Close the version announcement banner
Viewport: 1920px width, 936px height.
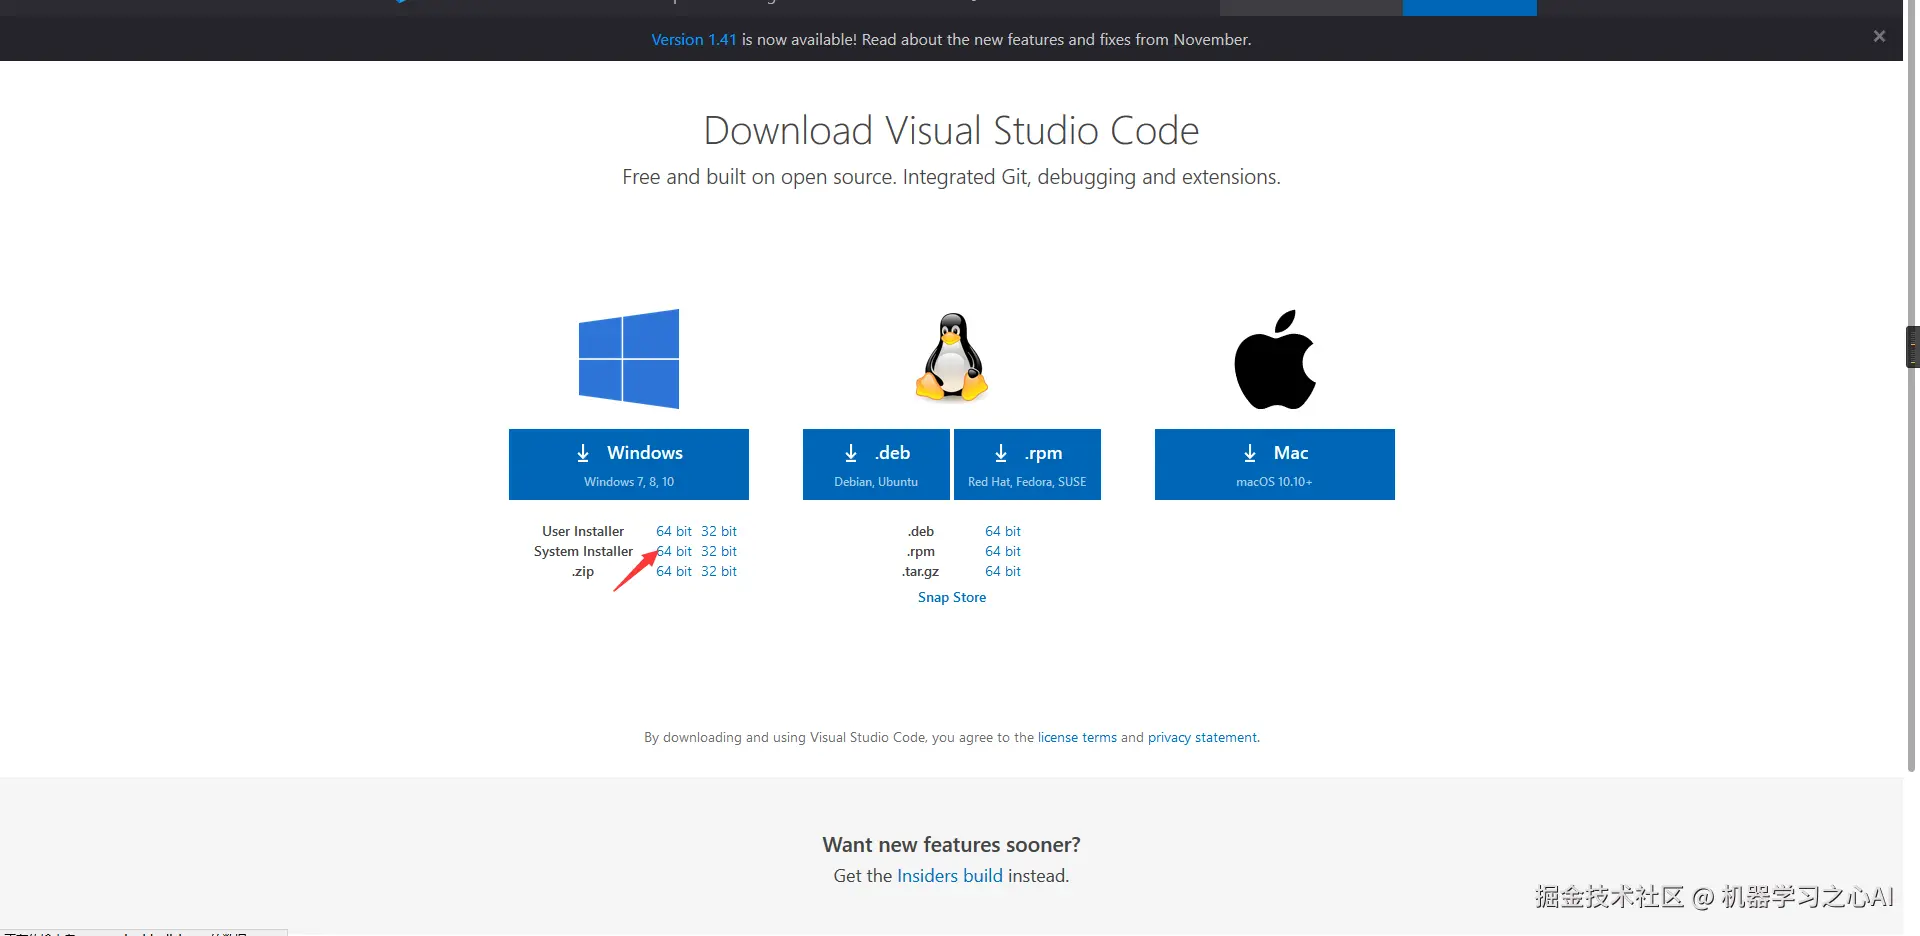point(1879,36)
